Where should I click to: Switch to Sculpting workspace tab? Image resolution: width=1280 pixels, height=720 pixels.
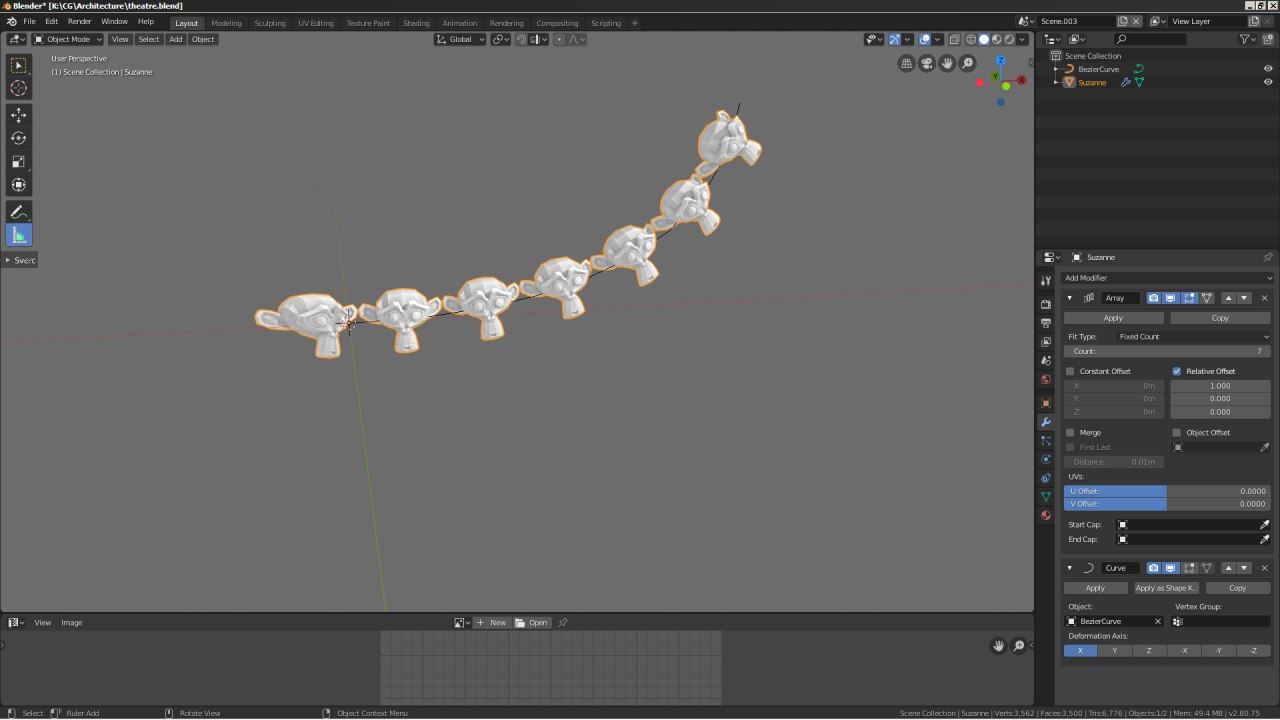coord(269,23)
